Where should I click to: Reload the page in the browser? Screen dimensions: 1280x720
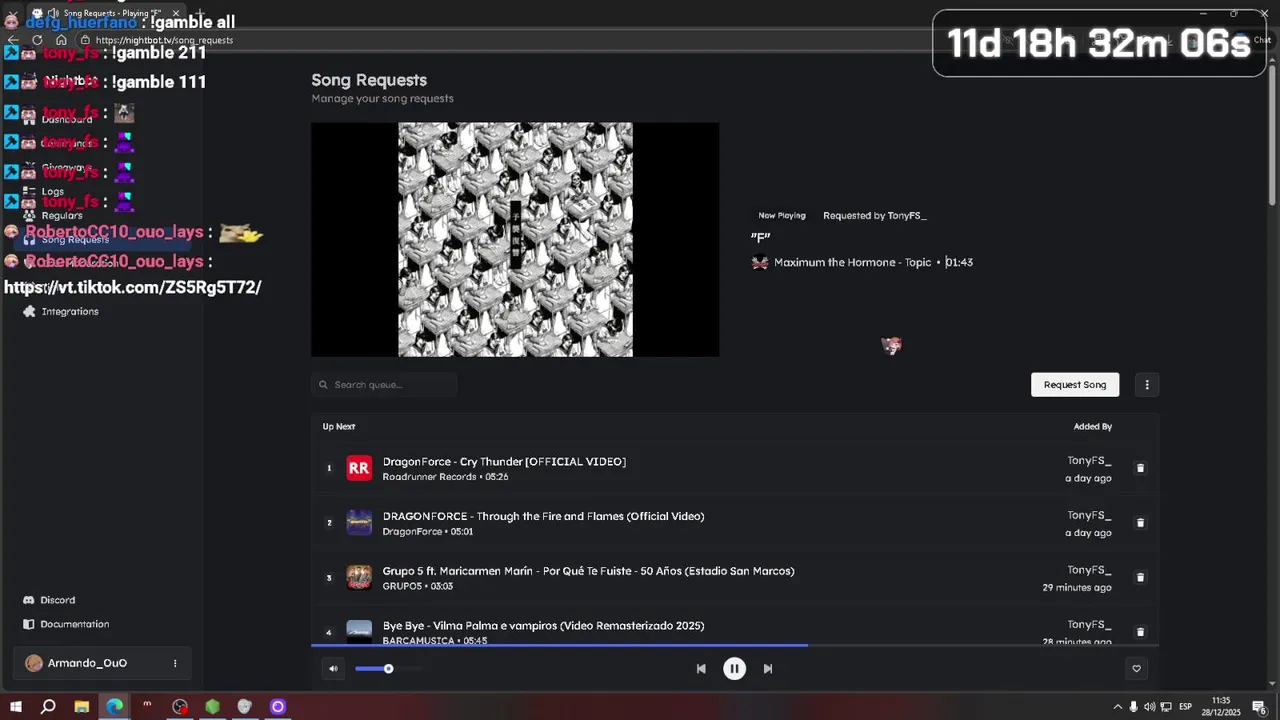click(x=37, y=40)
